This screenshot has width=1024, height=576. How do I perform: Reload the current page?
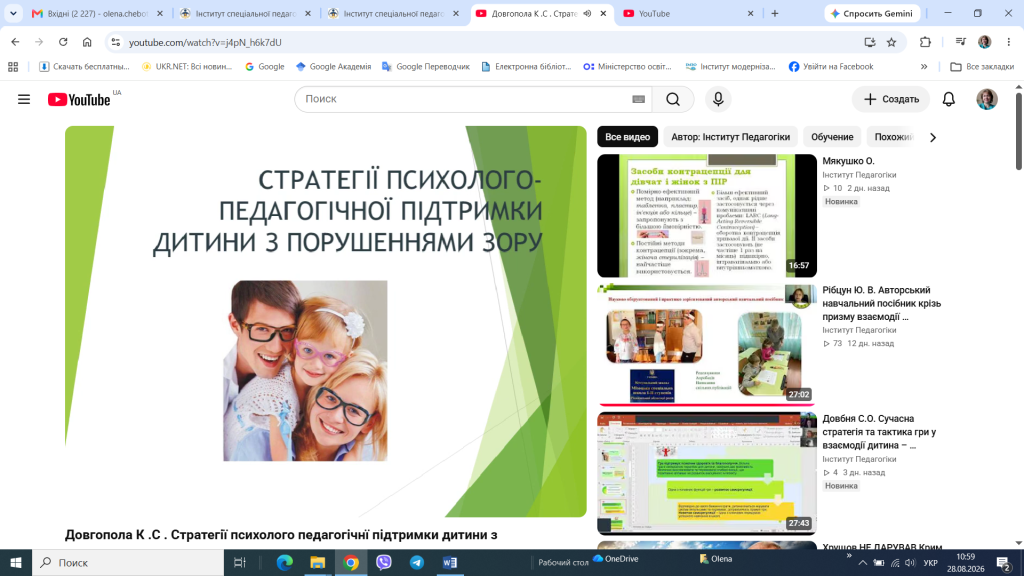pyautogui.click(x=63, y=42)
